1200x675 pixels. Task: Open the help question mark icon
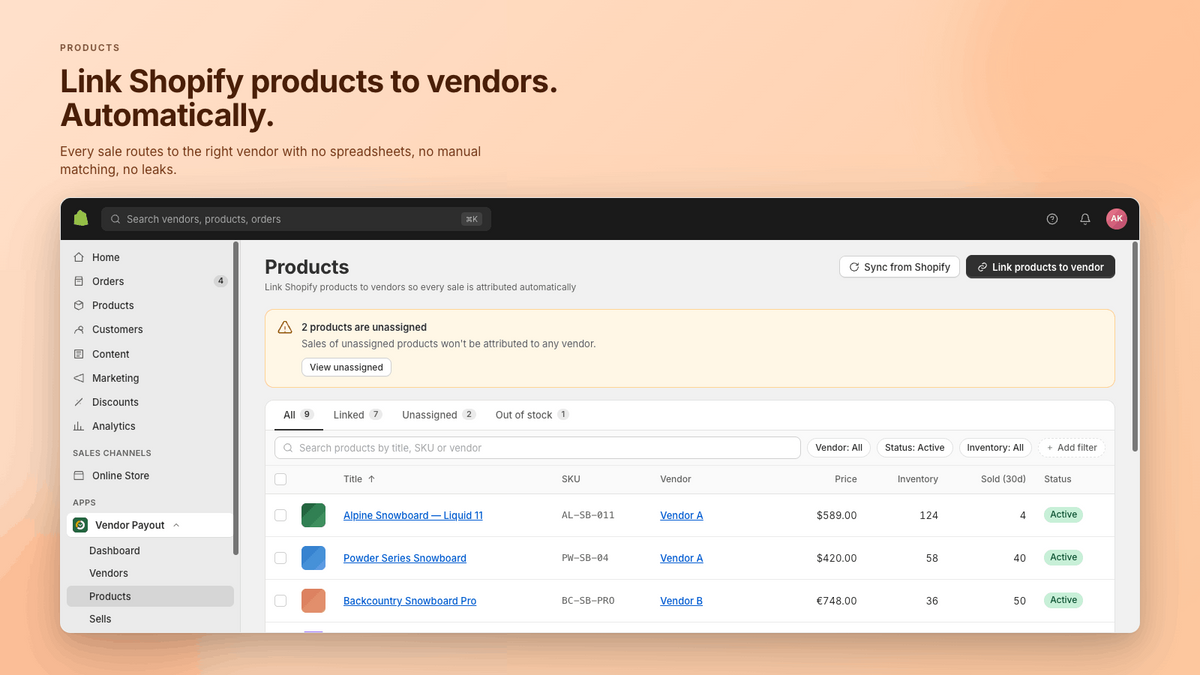click(x=1052, y=219)
